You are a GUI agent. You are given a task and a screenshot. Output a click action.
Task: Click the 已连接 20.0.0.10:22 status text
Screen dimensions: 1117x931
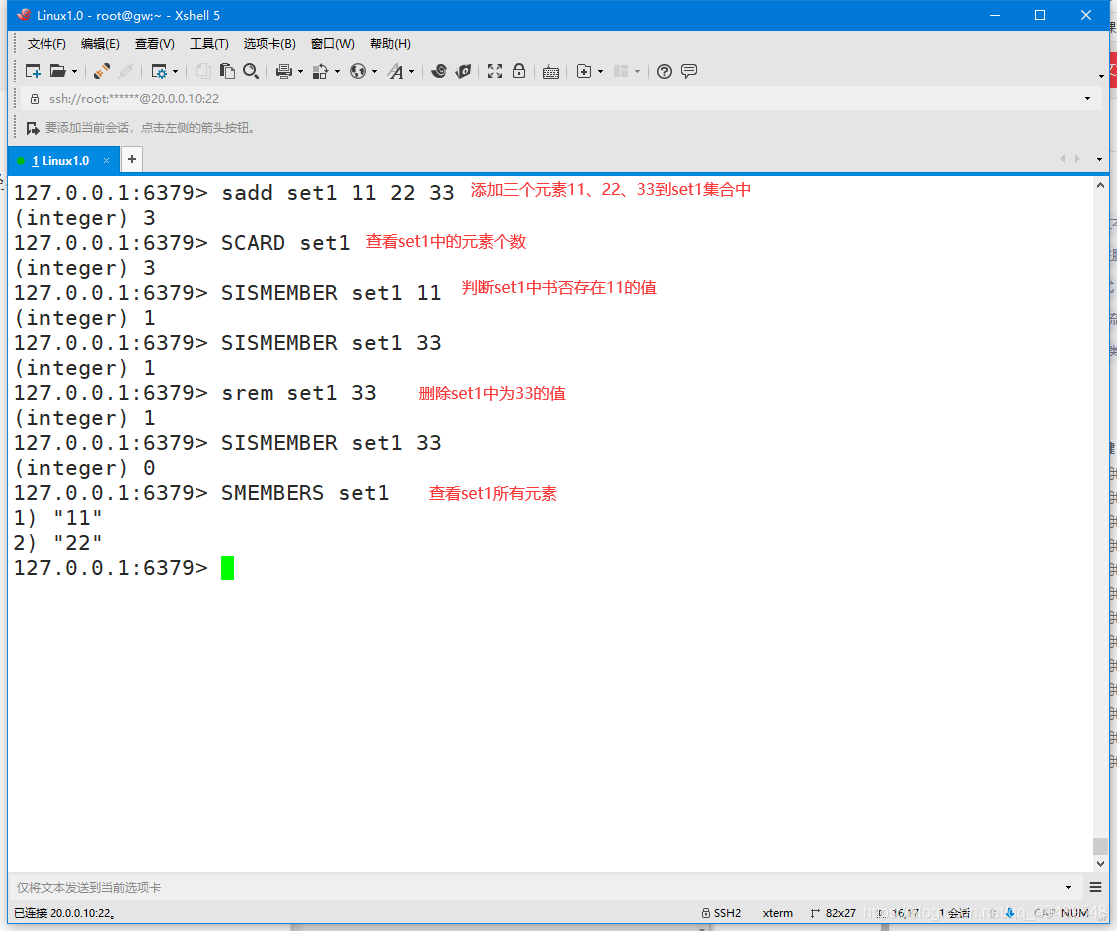point(65,913)
